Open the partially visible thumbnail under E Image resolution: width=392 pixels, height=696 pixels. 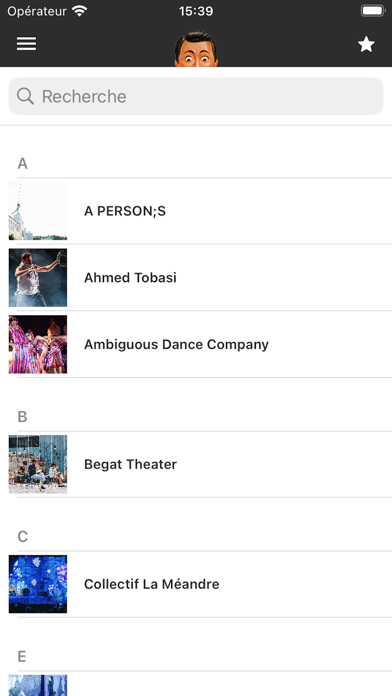(38, 685)
